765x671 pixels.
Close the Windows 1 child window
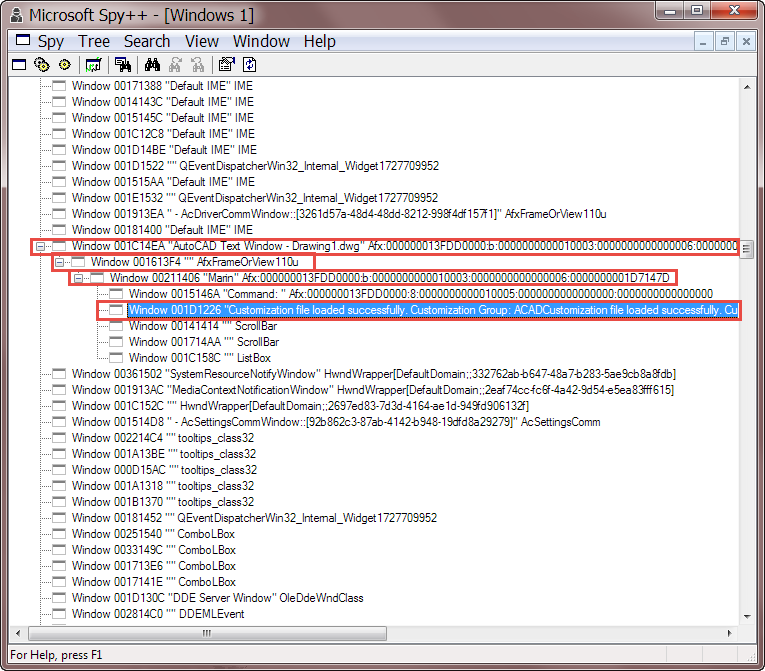(x=746, y=41)
